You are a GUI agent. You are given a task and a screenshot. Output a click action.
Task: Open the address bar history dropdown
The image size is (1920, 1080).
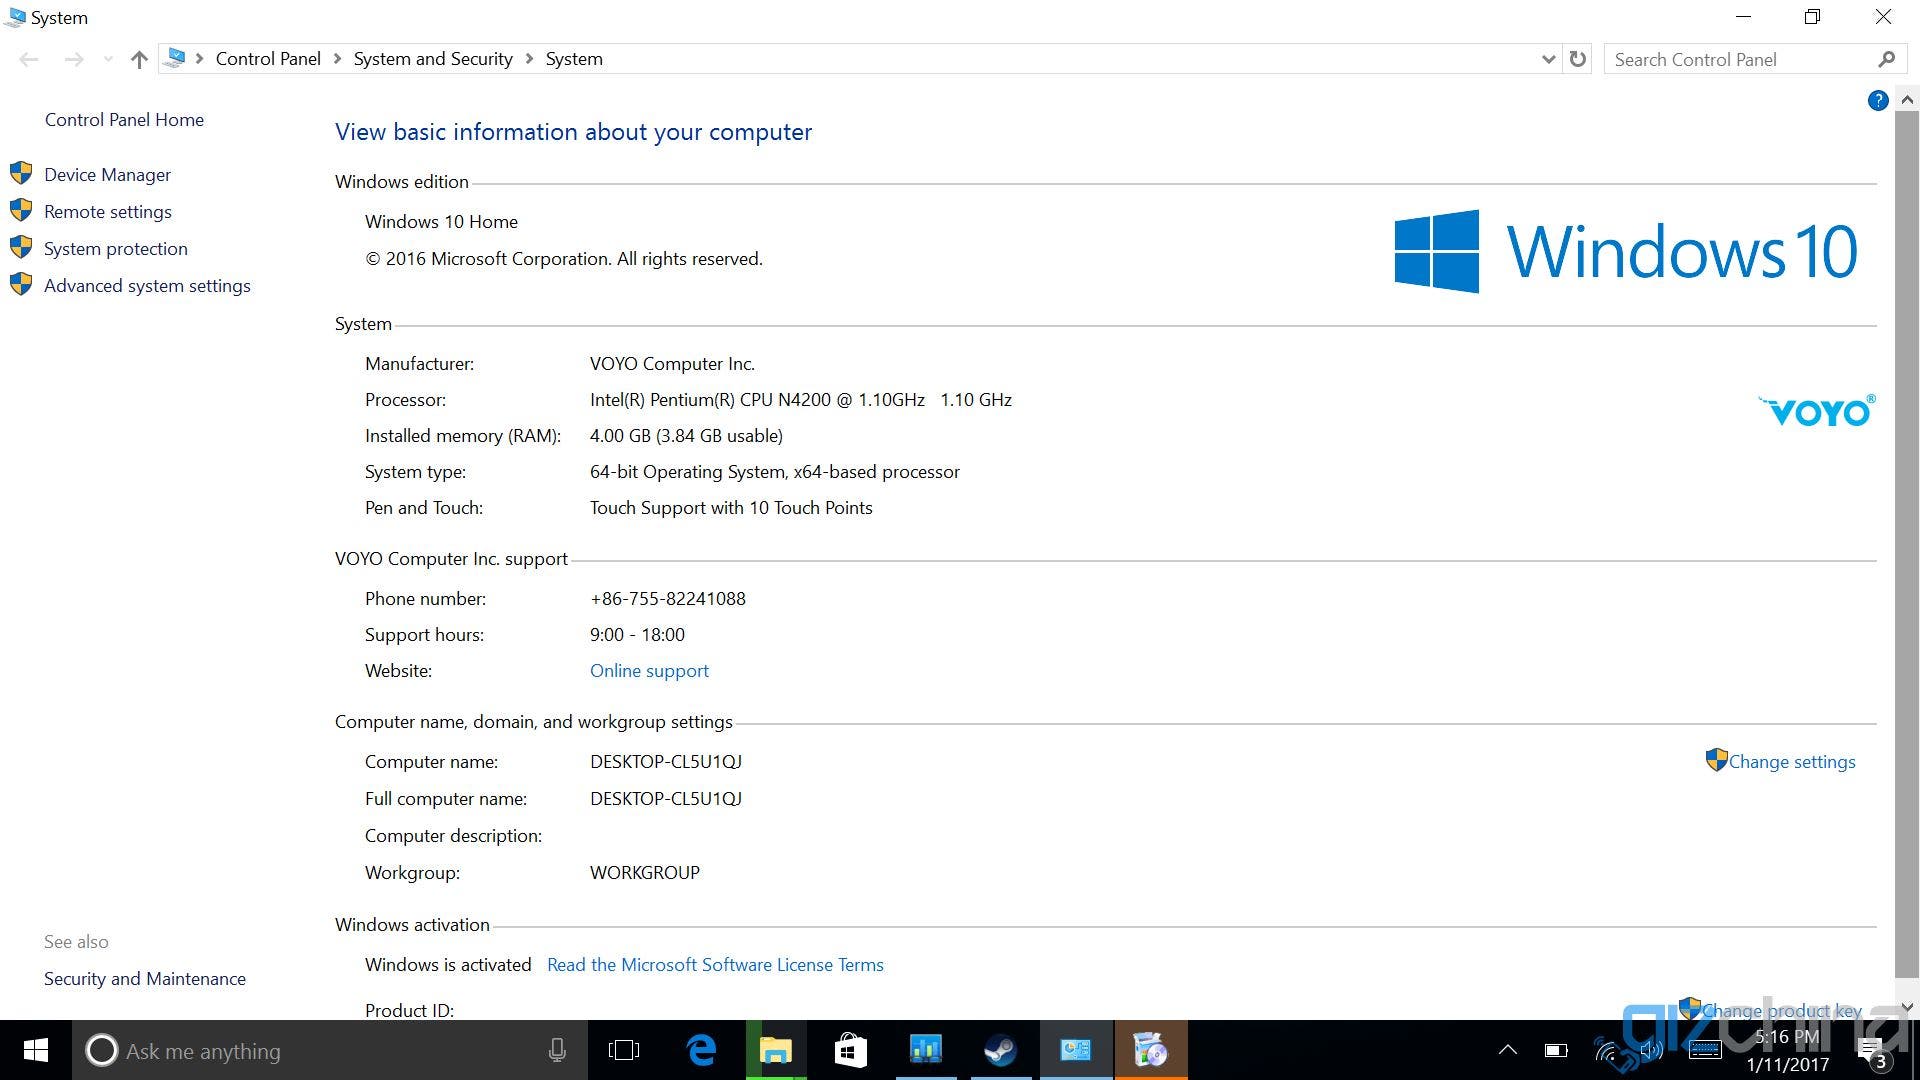tap(1548, 59)
